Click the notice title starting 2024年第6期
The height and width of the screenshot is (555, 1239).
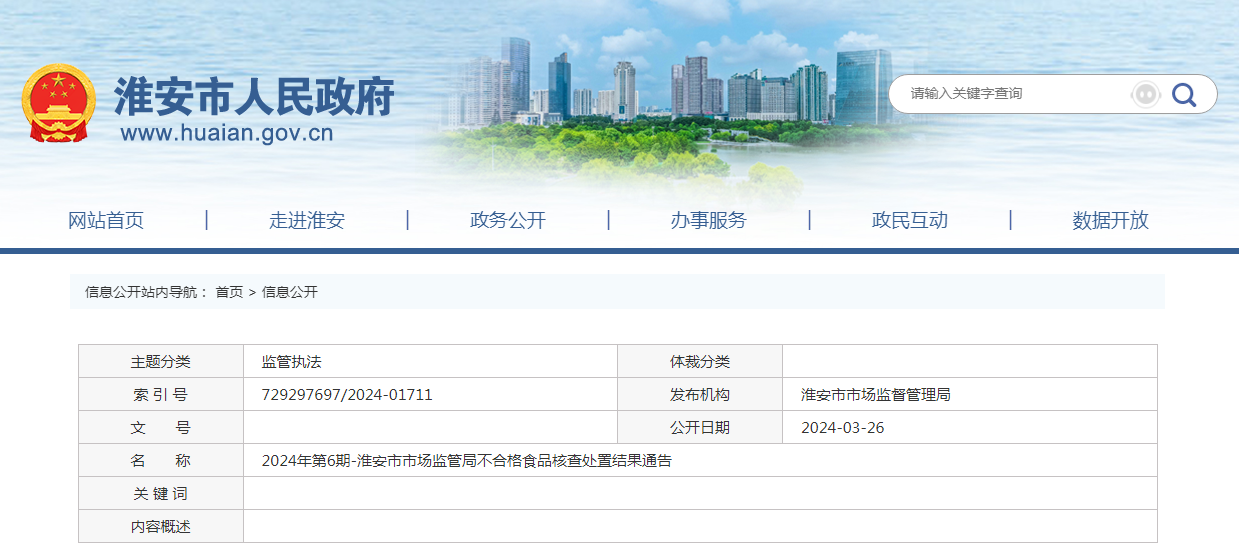467,461
